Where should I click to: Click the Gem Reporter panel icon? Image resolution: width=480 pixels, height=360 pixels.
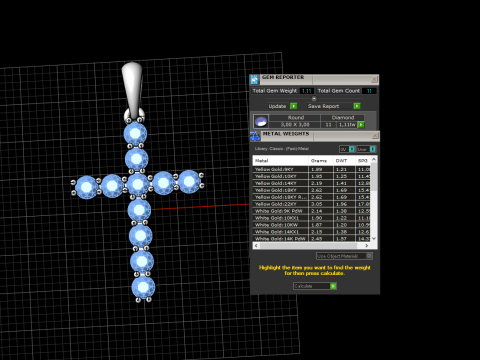(x=254, y=80)
